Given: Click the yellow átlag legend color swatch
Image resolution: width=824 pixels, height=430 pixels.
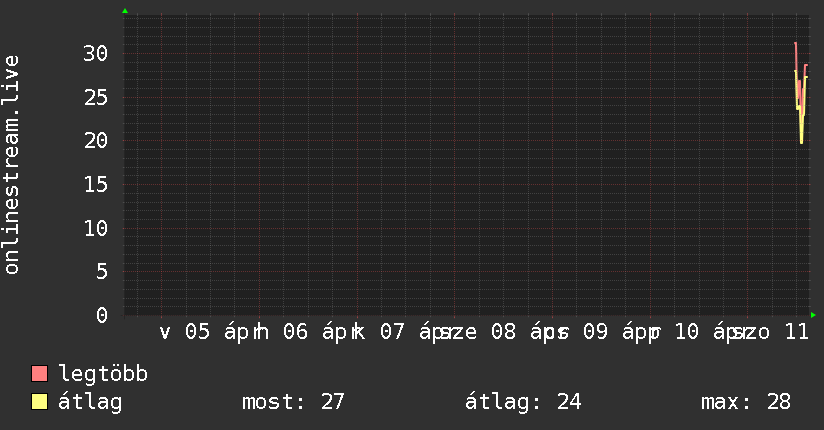Looking at the screenshot, I should (x=39, y=402).
